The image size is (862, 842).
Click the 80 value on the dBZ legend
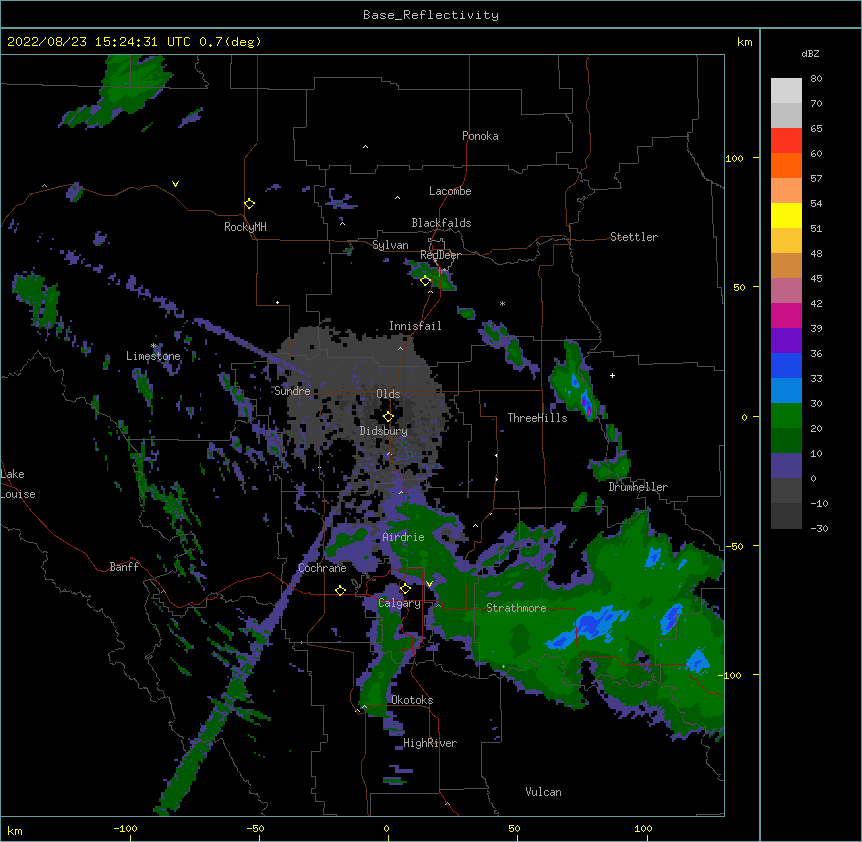click(816, 79)
